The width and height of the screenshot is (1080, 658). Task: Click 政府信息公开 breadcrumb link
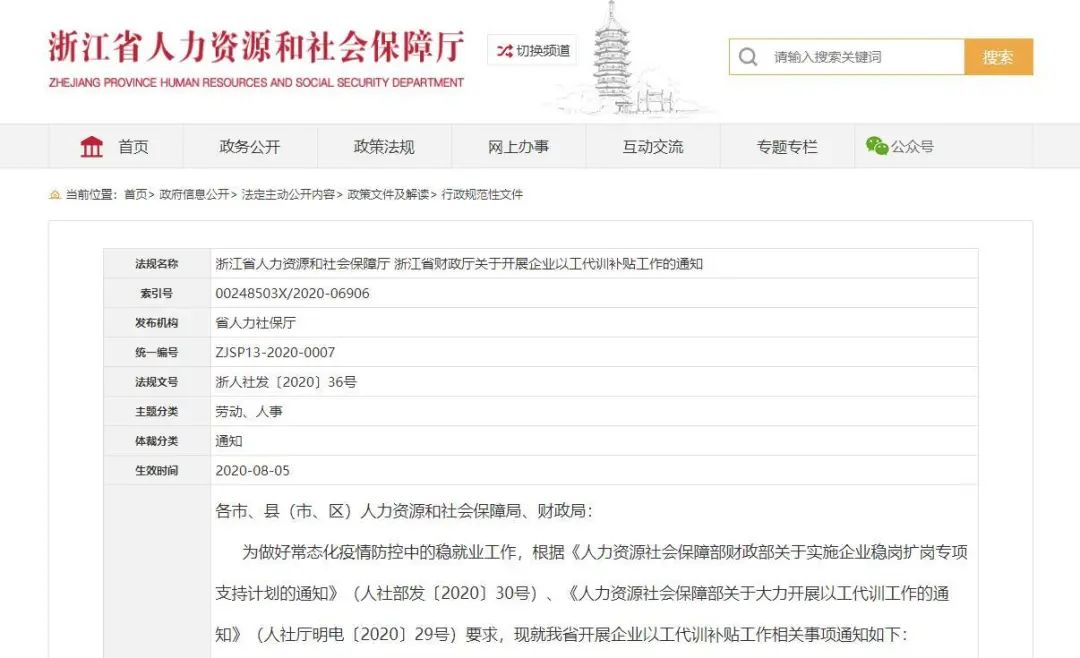click(194, 195)
